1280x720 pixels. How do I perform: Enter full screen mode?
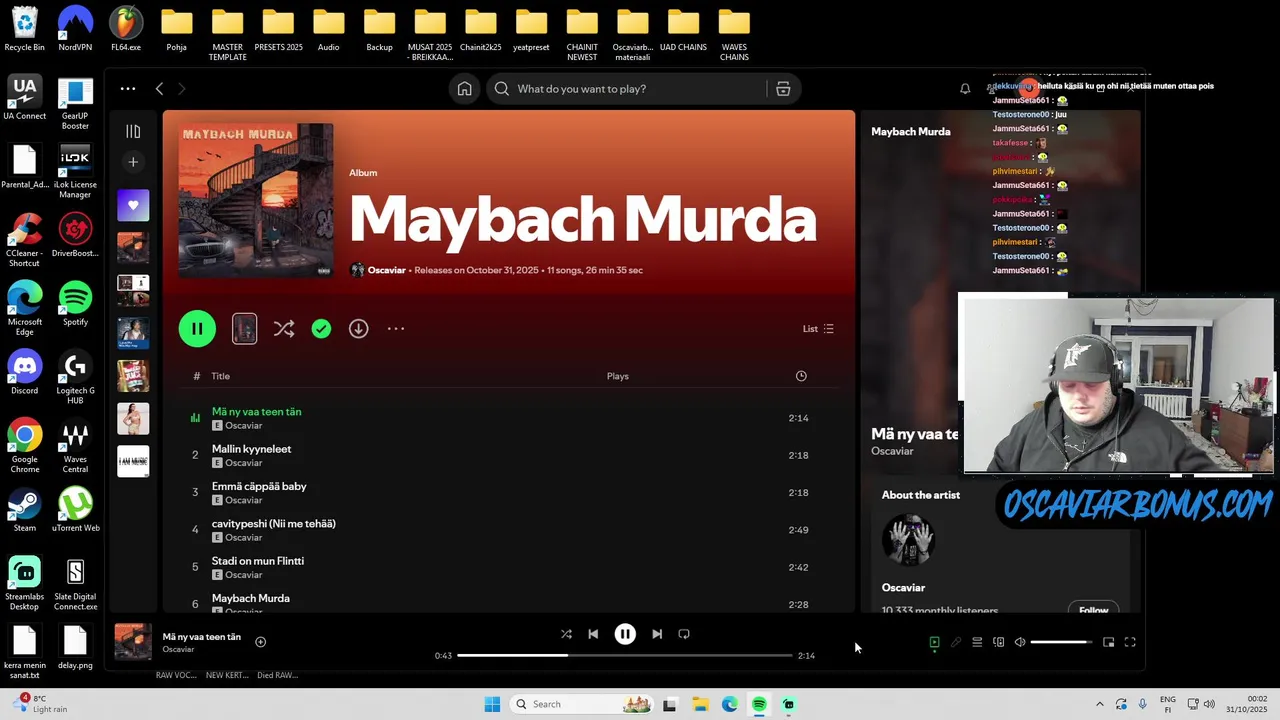pyautogui.click(x=1130, y=642)
